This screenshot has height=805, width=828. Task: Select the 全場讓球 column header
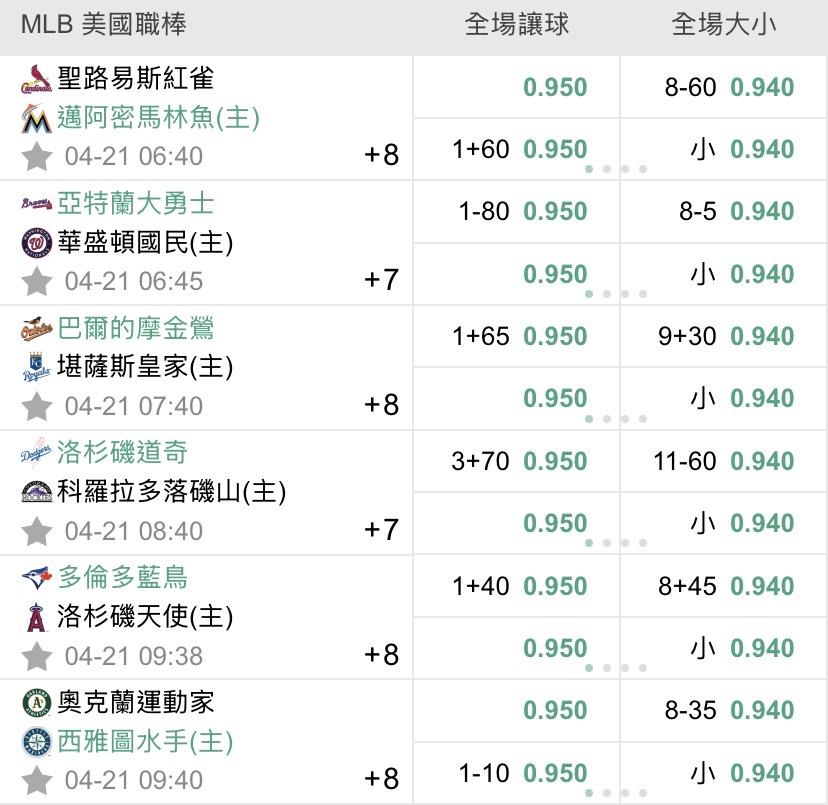(x=516, y=25)
